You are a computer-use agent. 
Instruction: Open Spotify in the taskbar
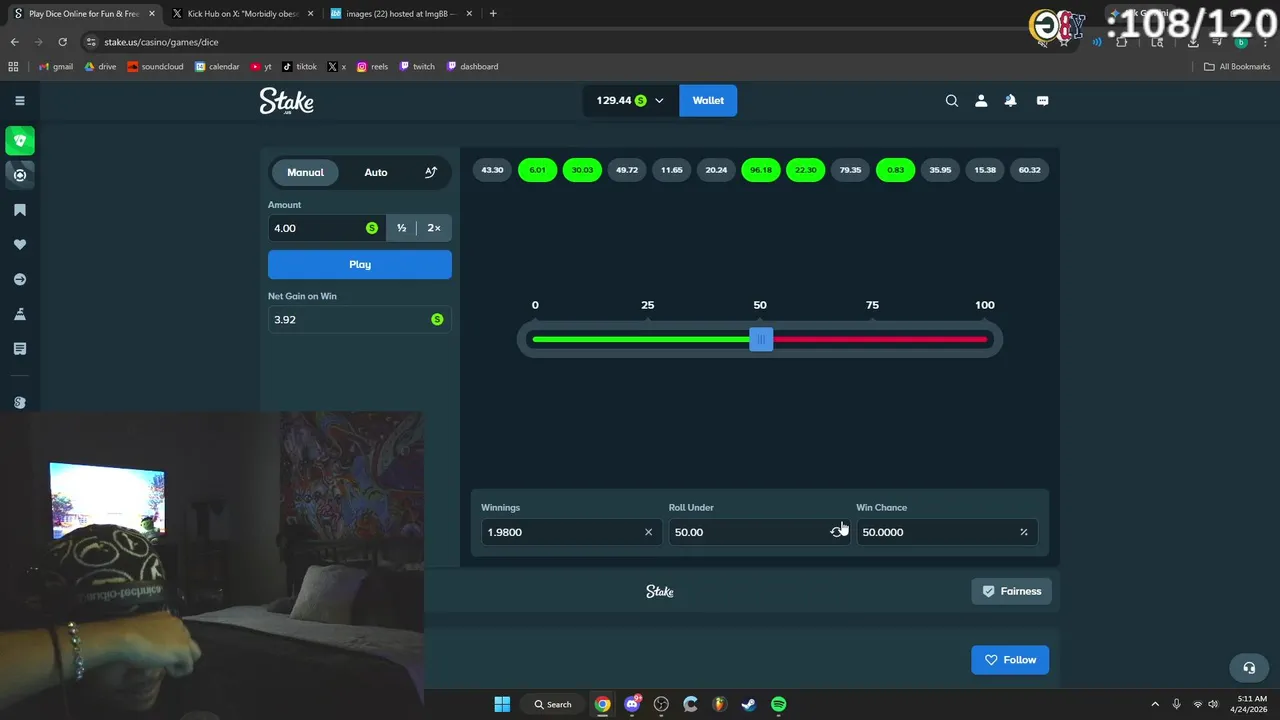pyautogui.click(x=778, y=704)
